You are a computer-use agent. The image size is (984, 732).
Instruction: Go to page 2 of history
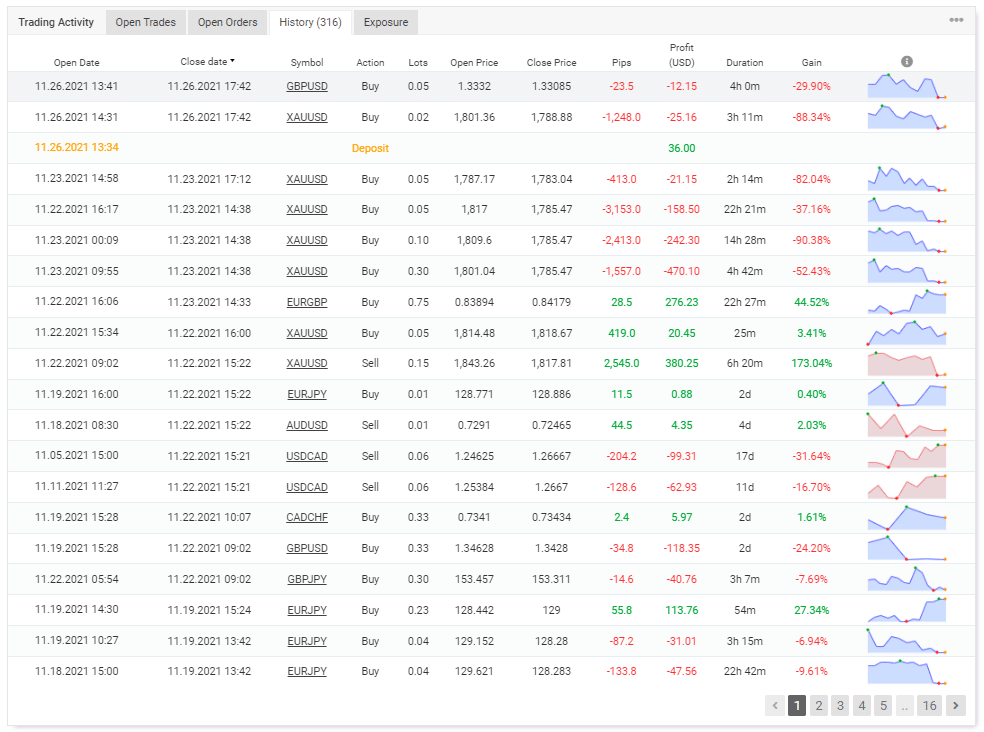point(818,706)
